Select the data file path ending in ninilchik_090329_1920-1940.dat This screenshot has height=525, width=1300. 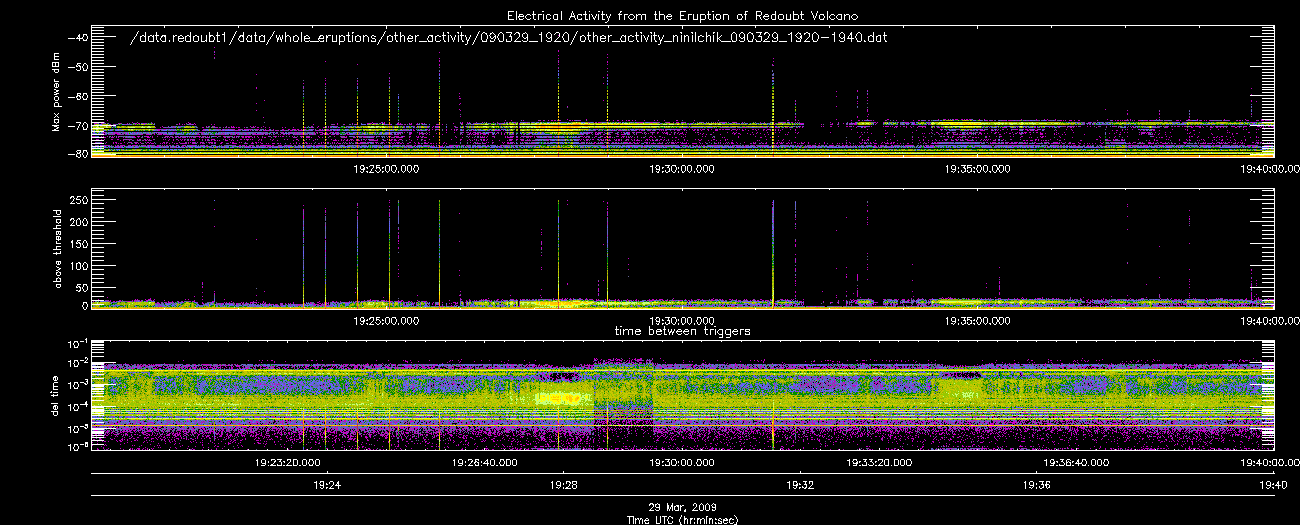(x=510, y=37)
